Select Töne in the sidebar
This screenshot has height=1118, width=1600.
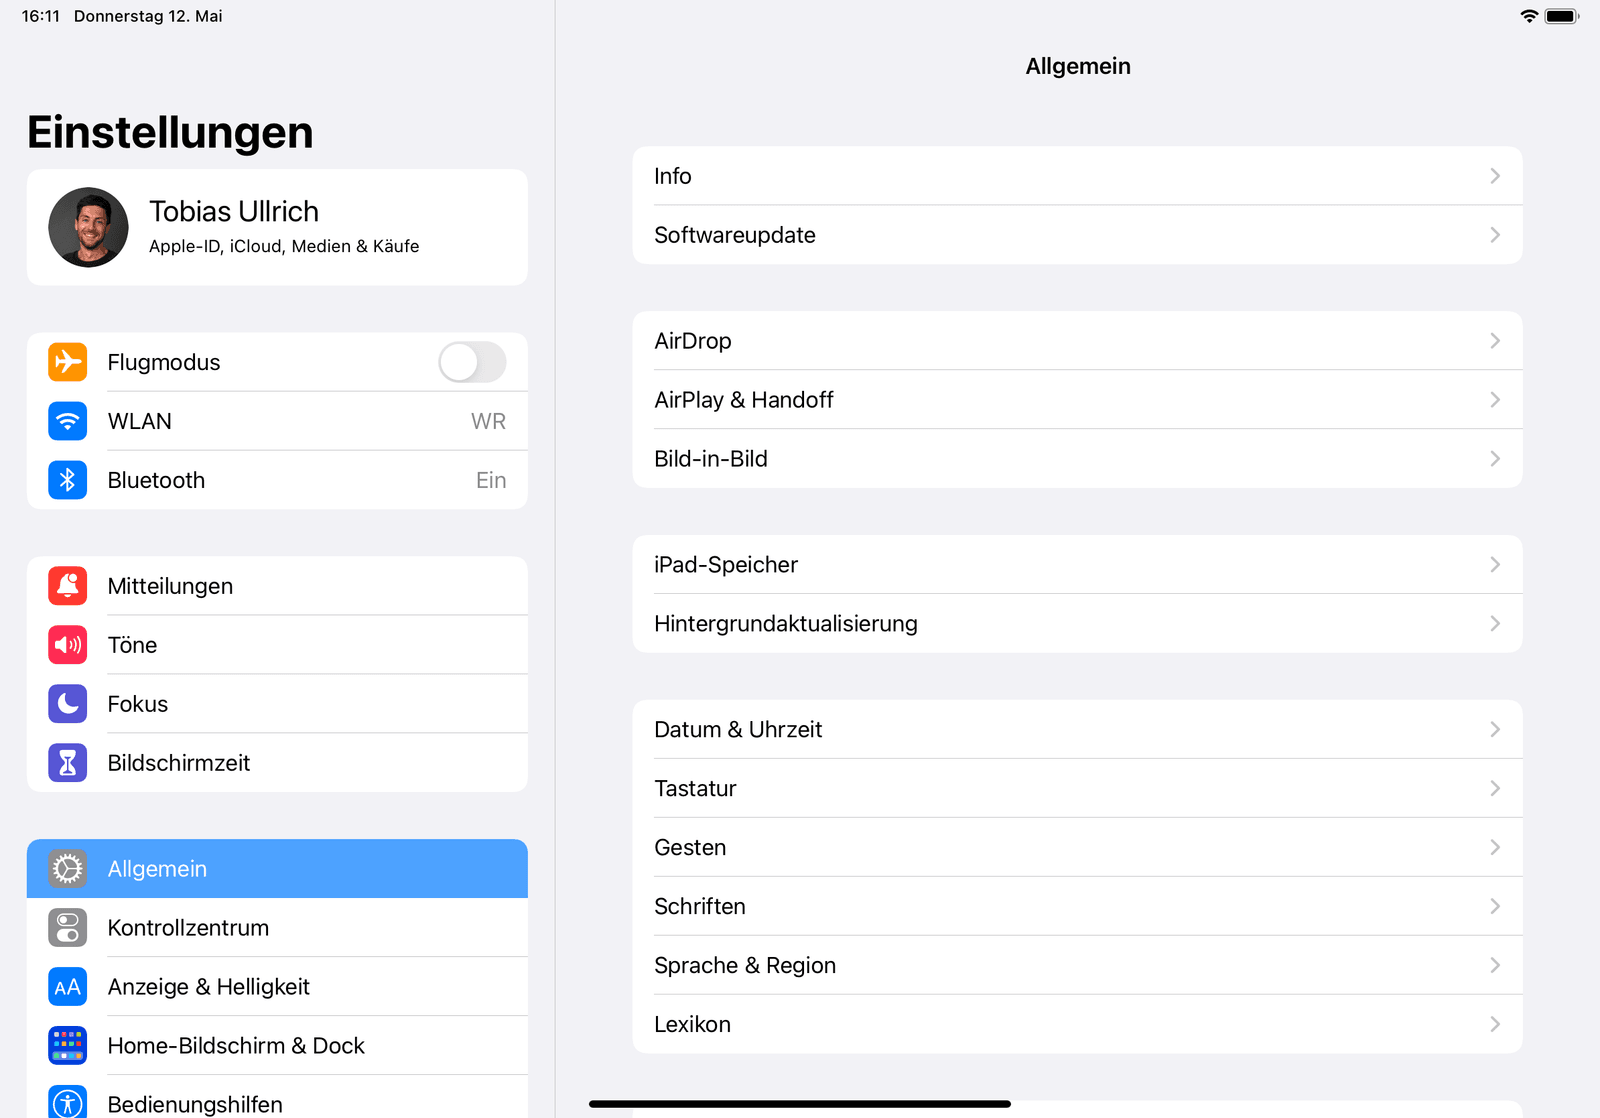click(277, 645)
